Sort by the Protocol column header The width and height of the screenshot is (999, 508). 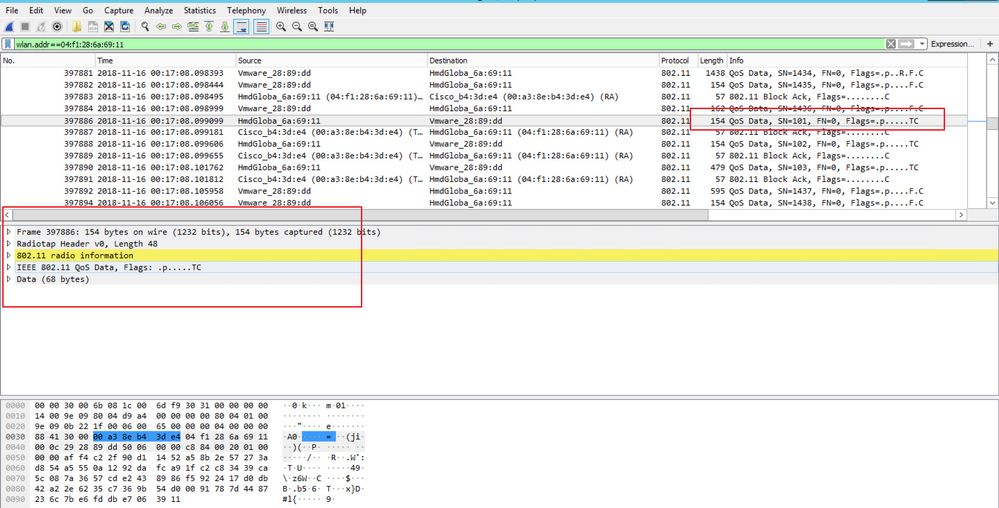click(679, 61)
